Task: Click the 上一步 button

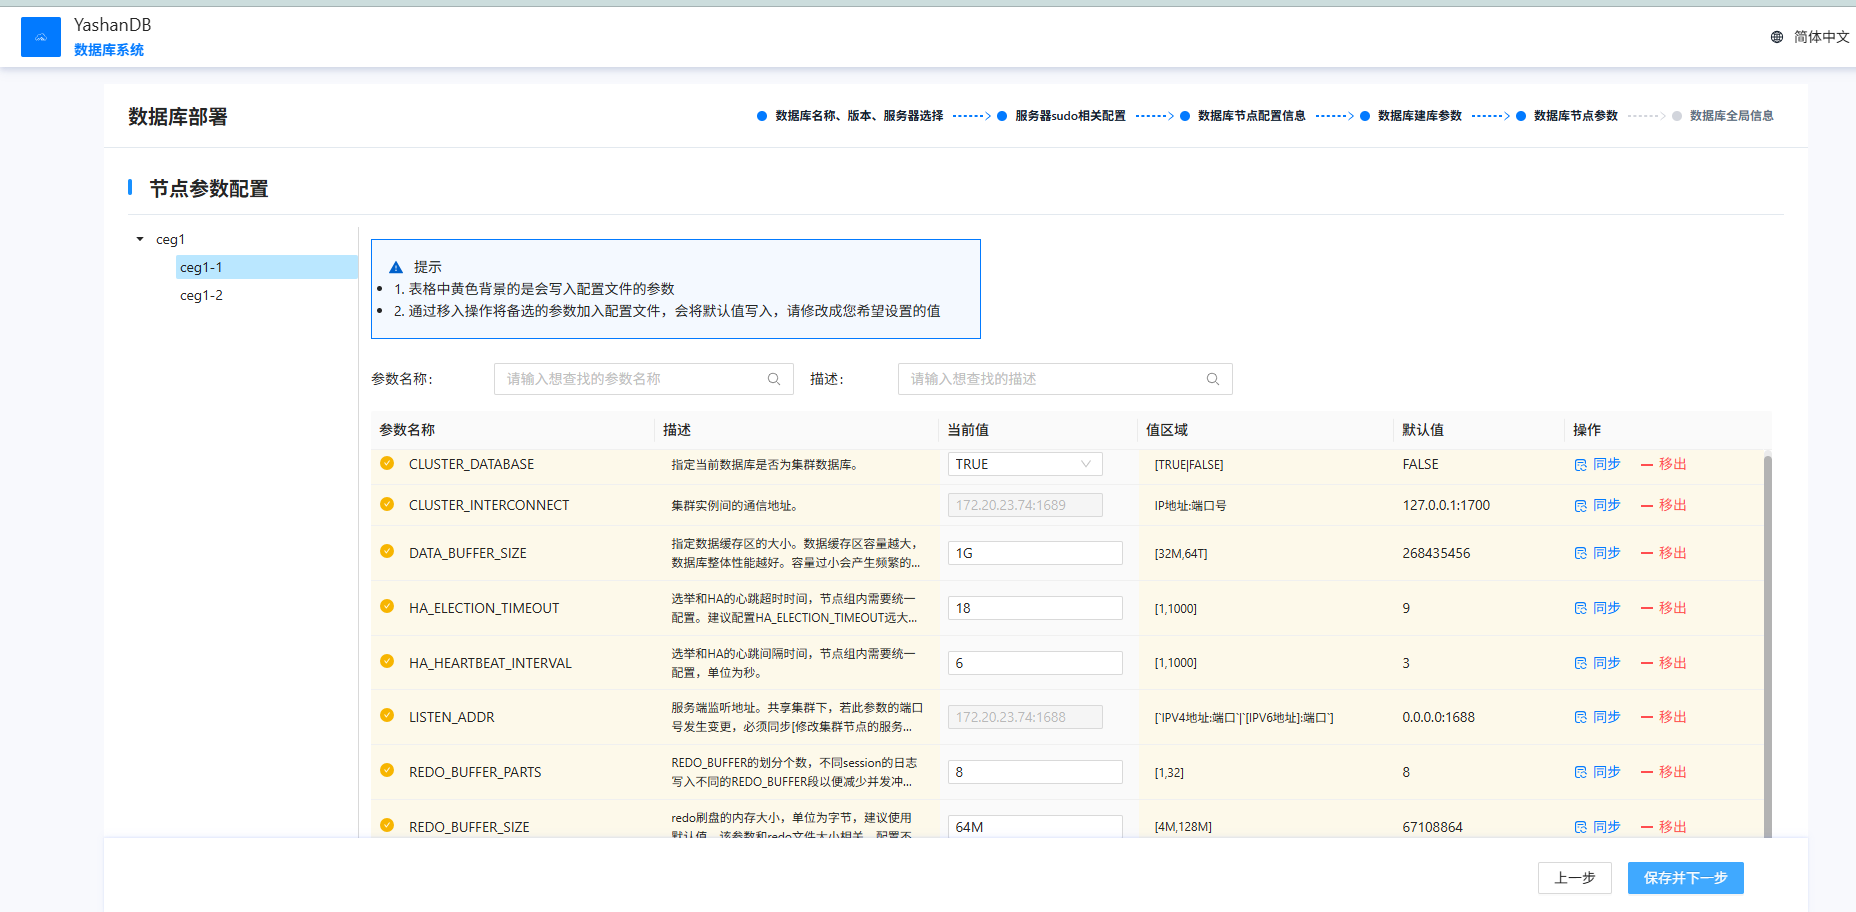Action: coord(1574,878)
